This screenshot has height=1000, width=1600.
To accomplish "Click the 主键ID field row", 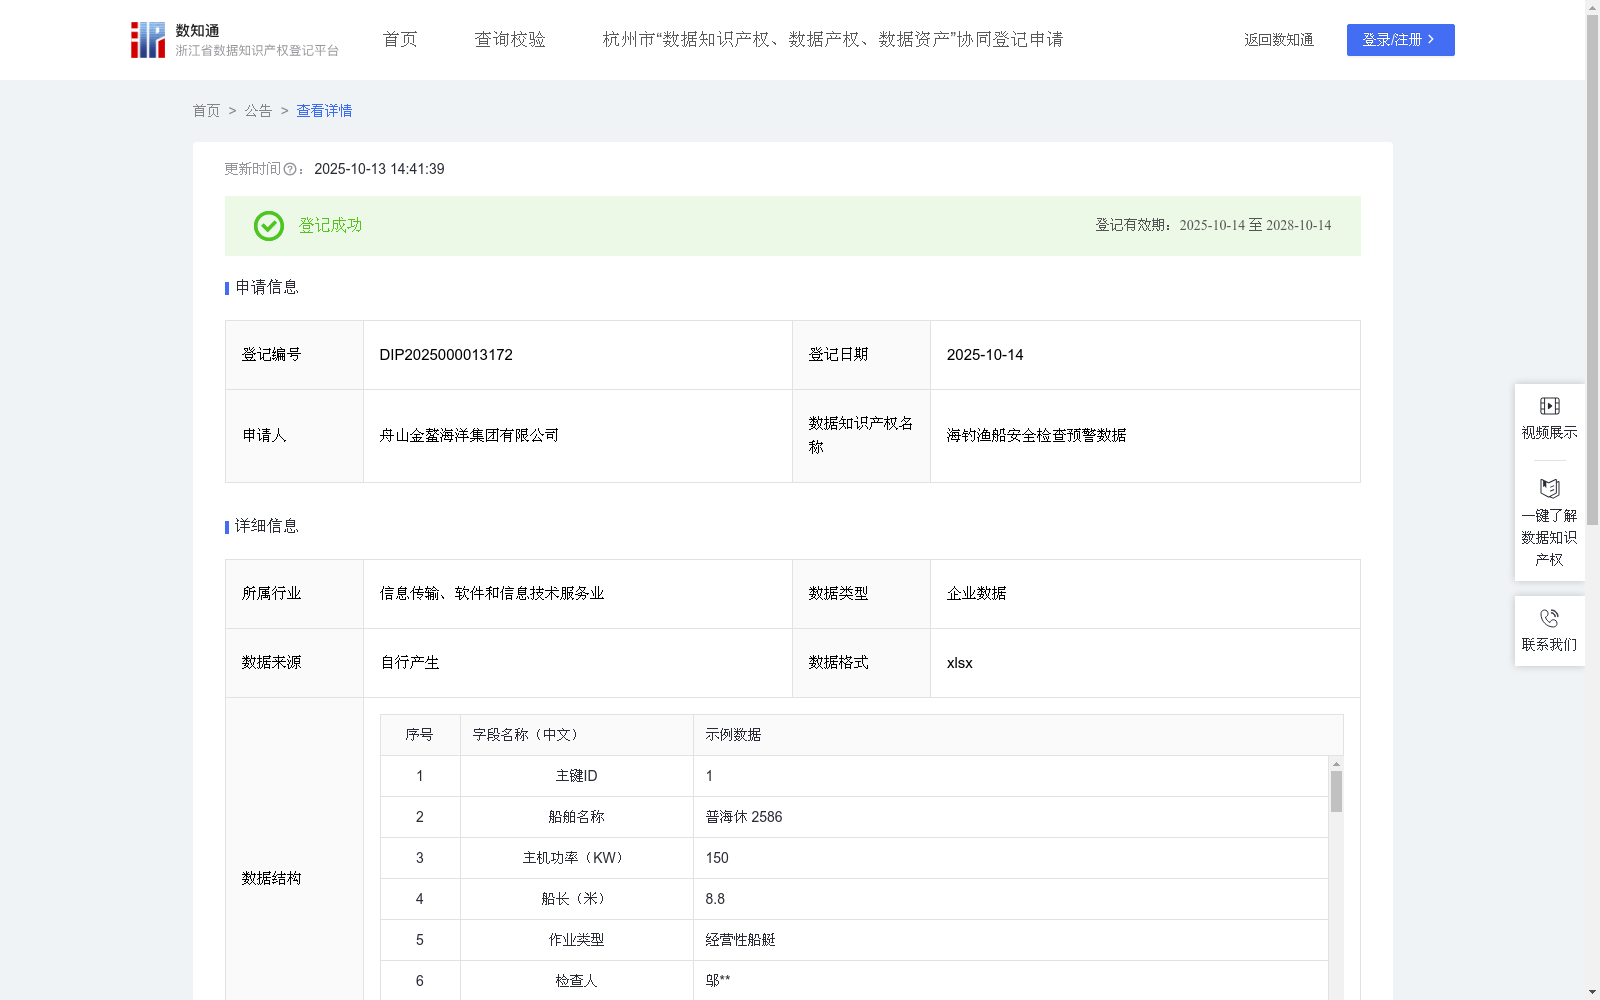I will [854, 776].
